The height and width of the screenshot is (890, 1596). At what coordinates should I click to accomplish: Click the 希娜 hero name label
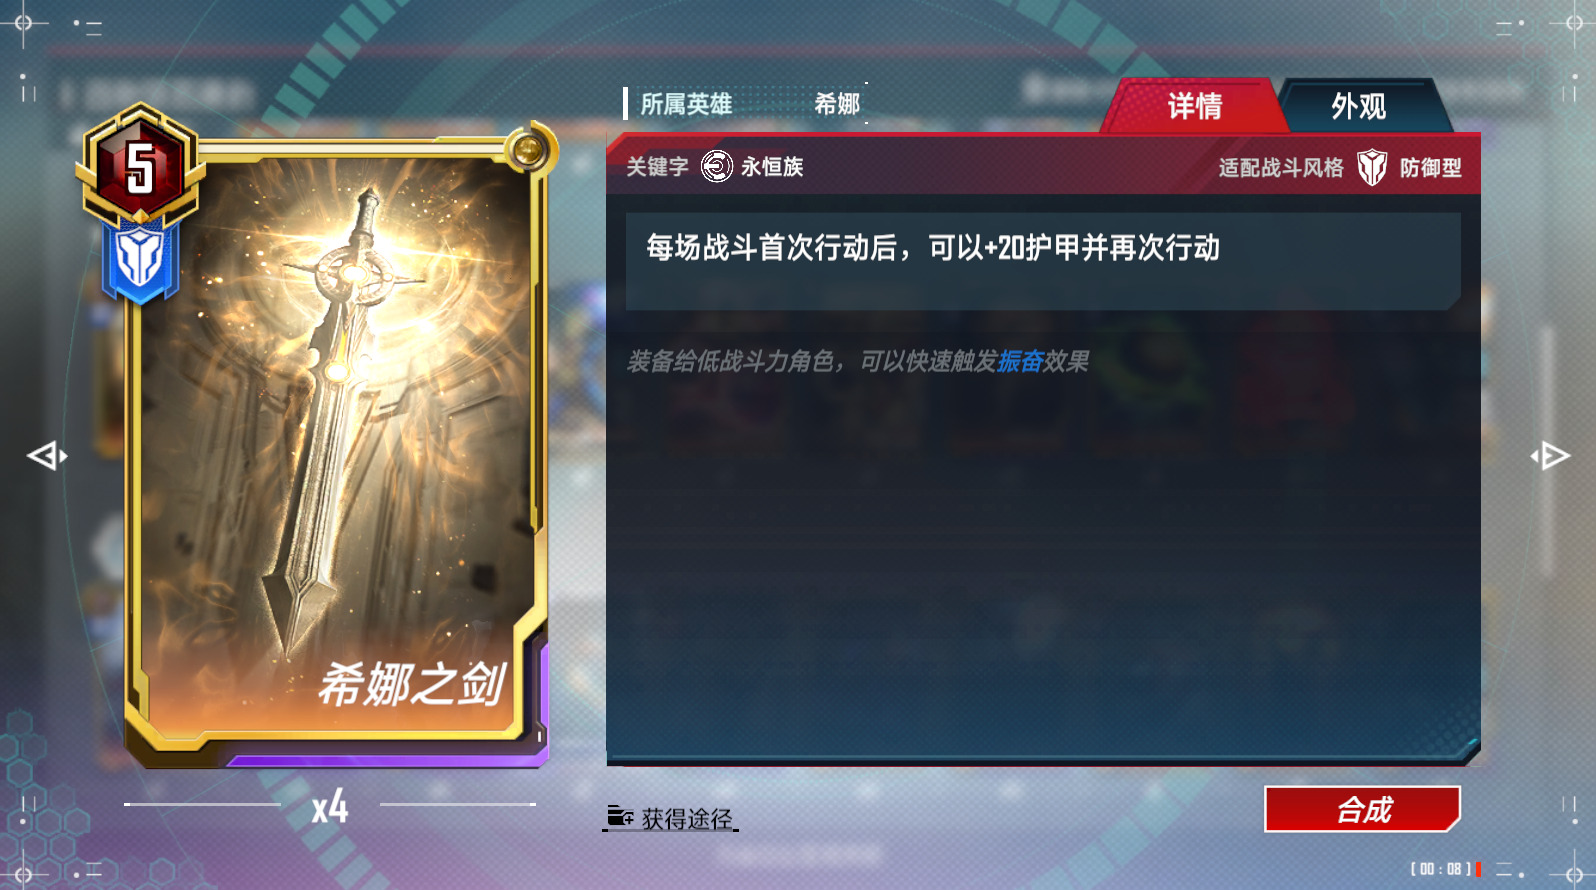click(837, 104)
